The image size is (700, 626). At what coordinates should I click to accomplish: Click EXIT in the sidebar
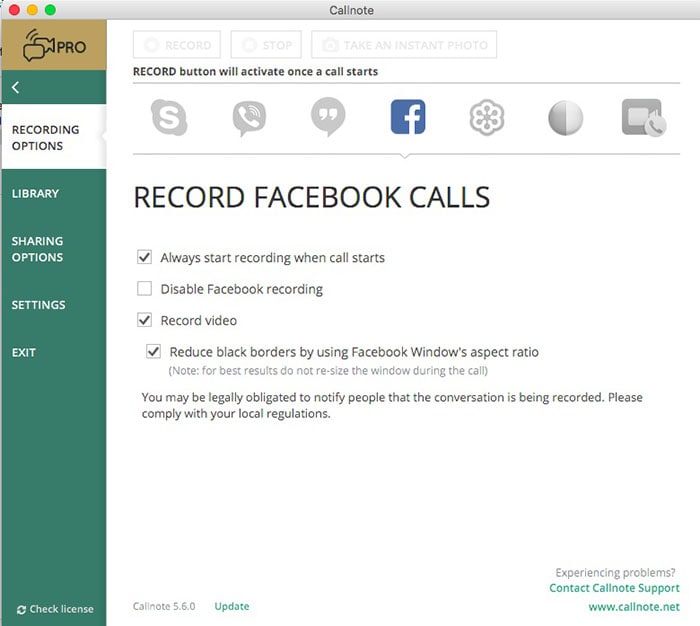coord(24,353)
